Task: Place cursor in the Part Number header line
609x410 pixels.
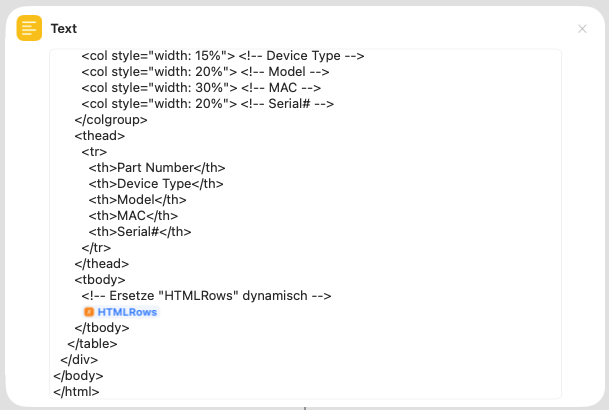Action: tap(157, 168)
